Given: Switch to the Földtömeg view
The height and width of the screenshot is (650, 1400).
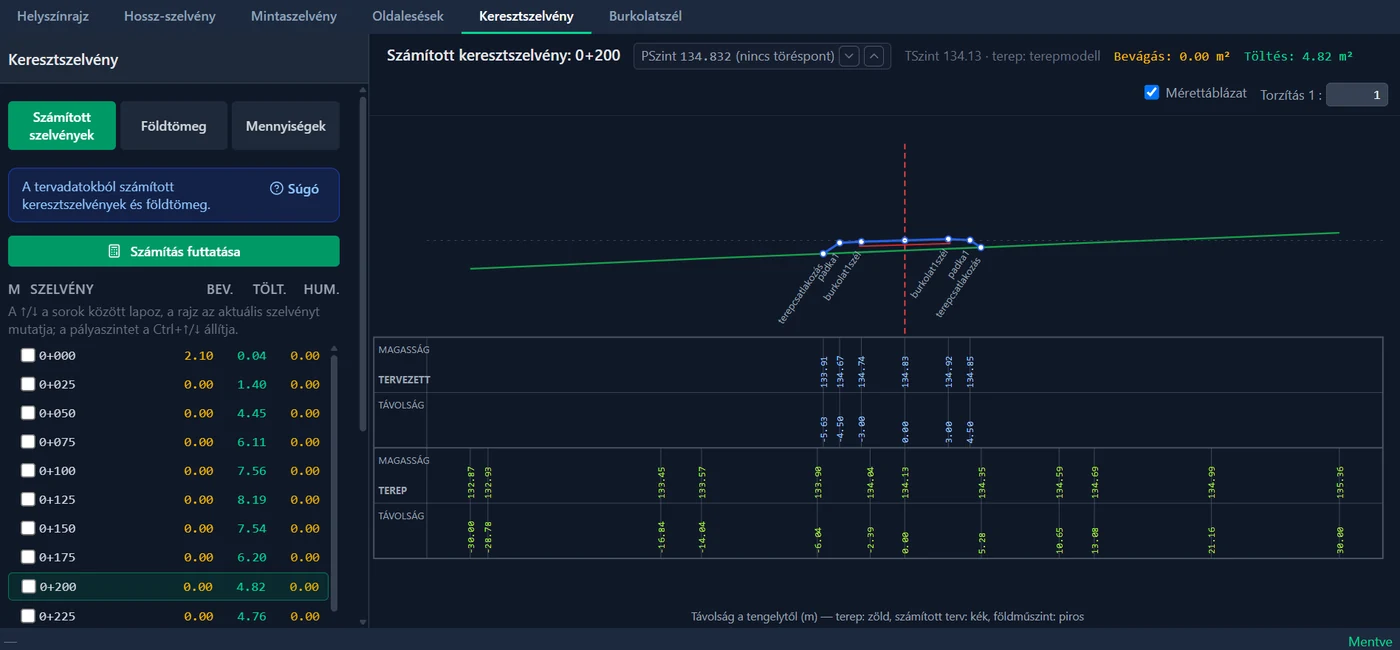Looking at the screenshot, I should tap(174, 126).
